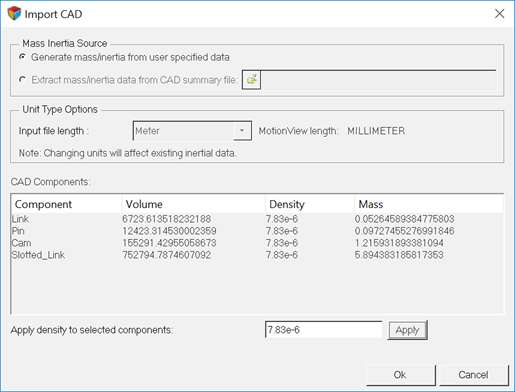Viewport: 515px width, 392px height.
Task: Click the apply density value input field
Action: [323, 330]
